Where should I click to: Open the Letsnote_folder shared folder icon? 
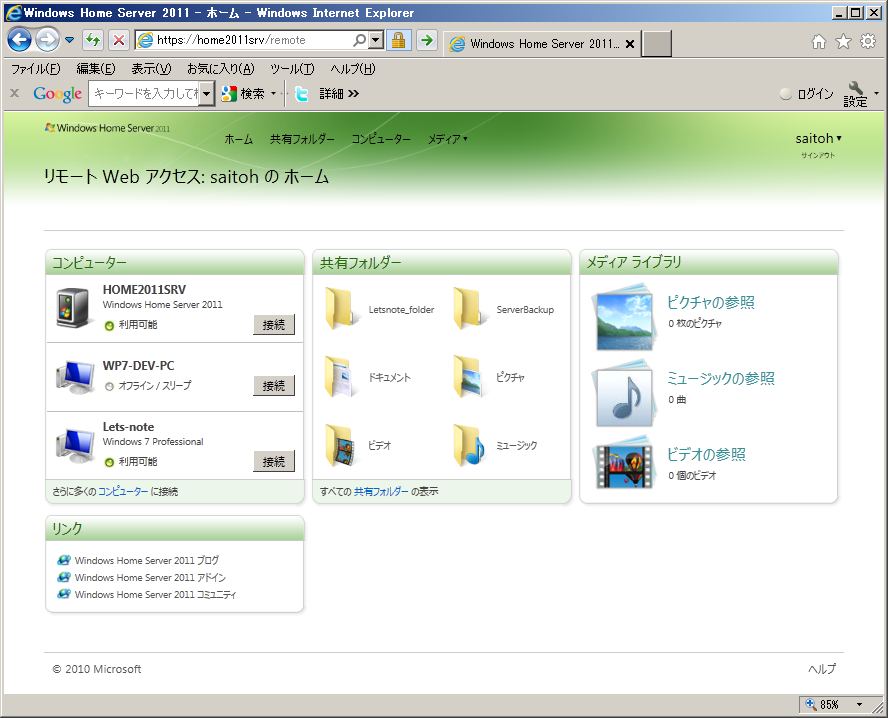tap(341, 309)
